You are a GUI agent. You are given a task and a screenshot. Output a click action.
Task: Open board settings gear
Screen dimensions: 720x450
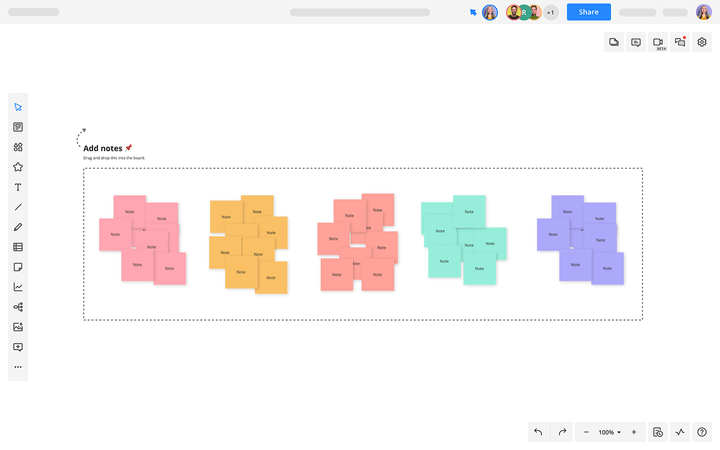click(x=702, y=42)
